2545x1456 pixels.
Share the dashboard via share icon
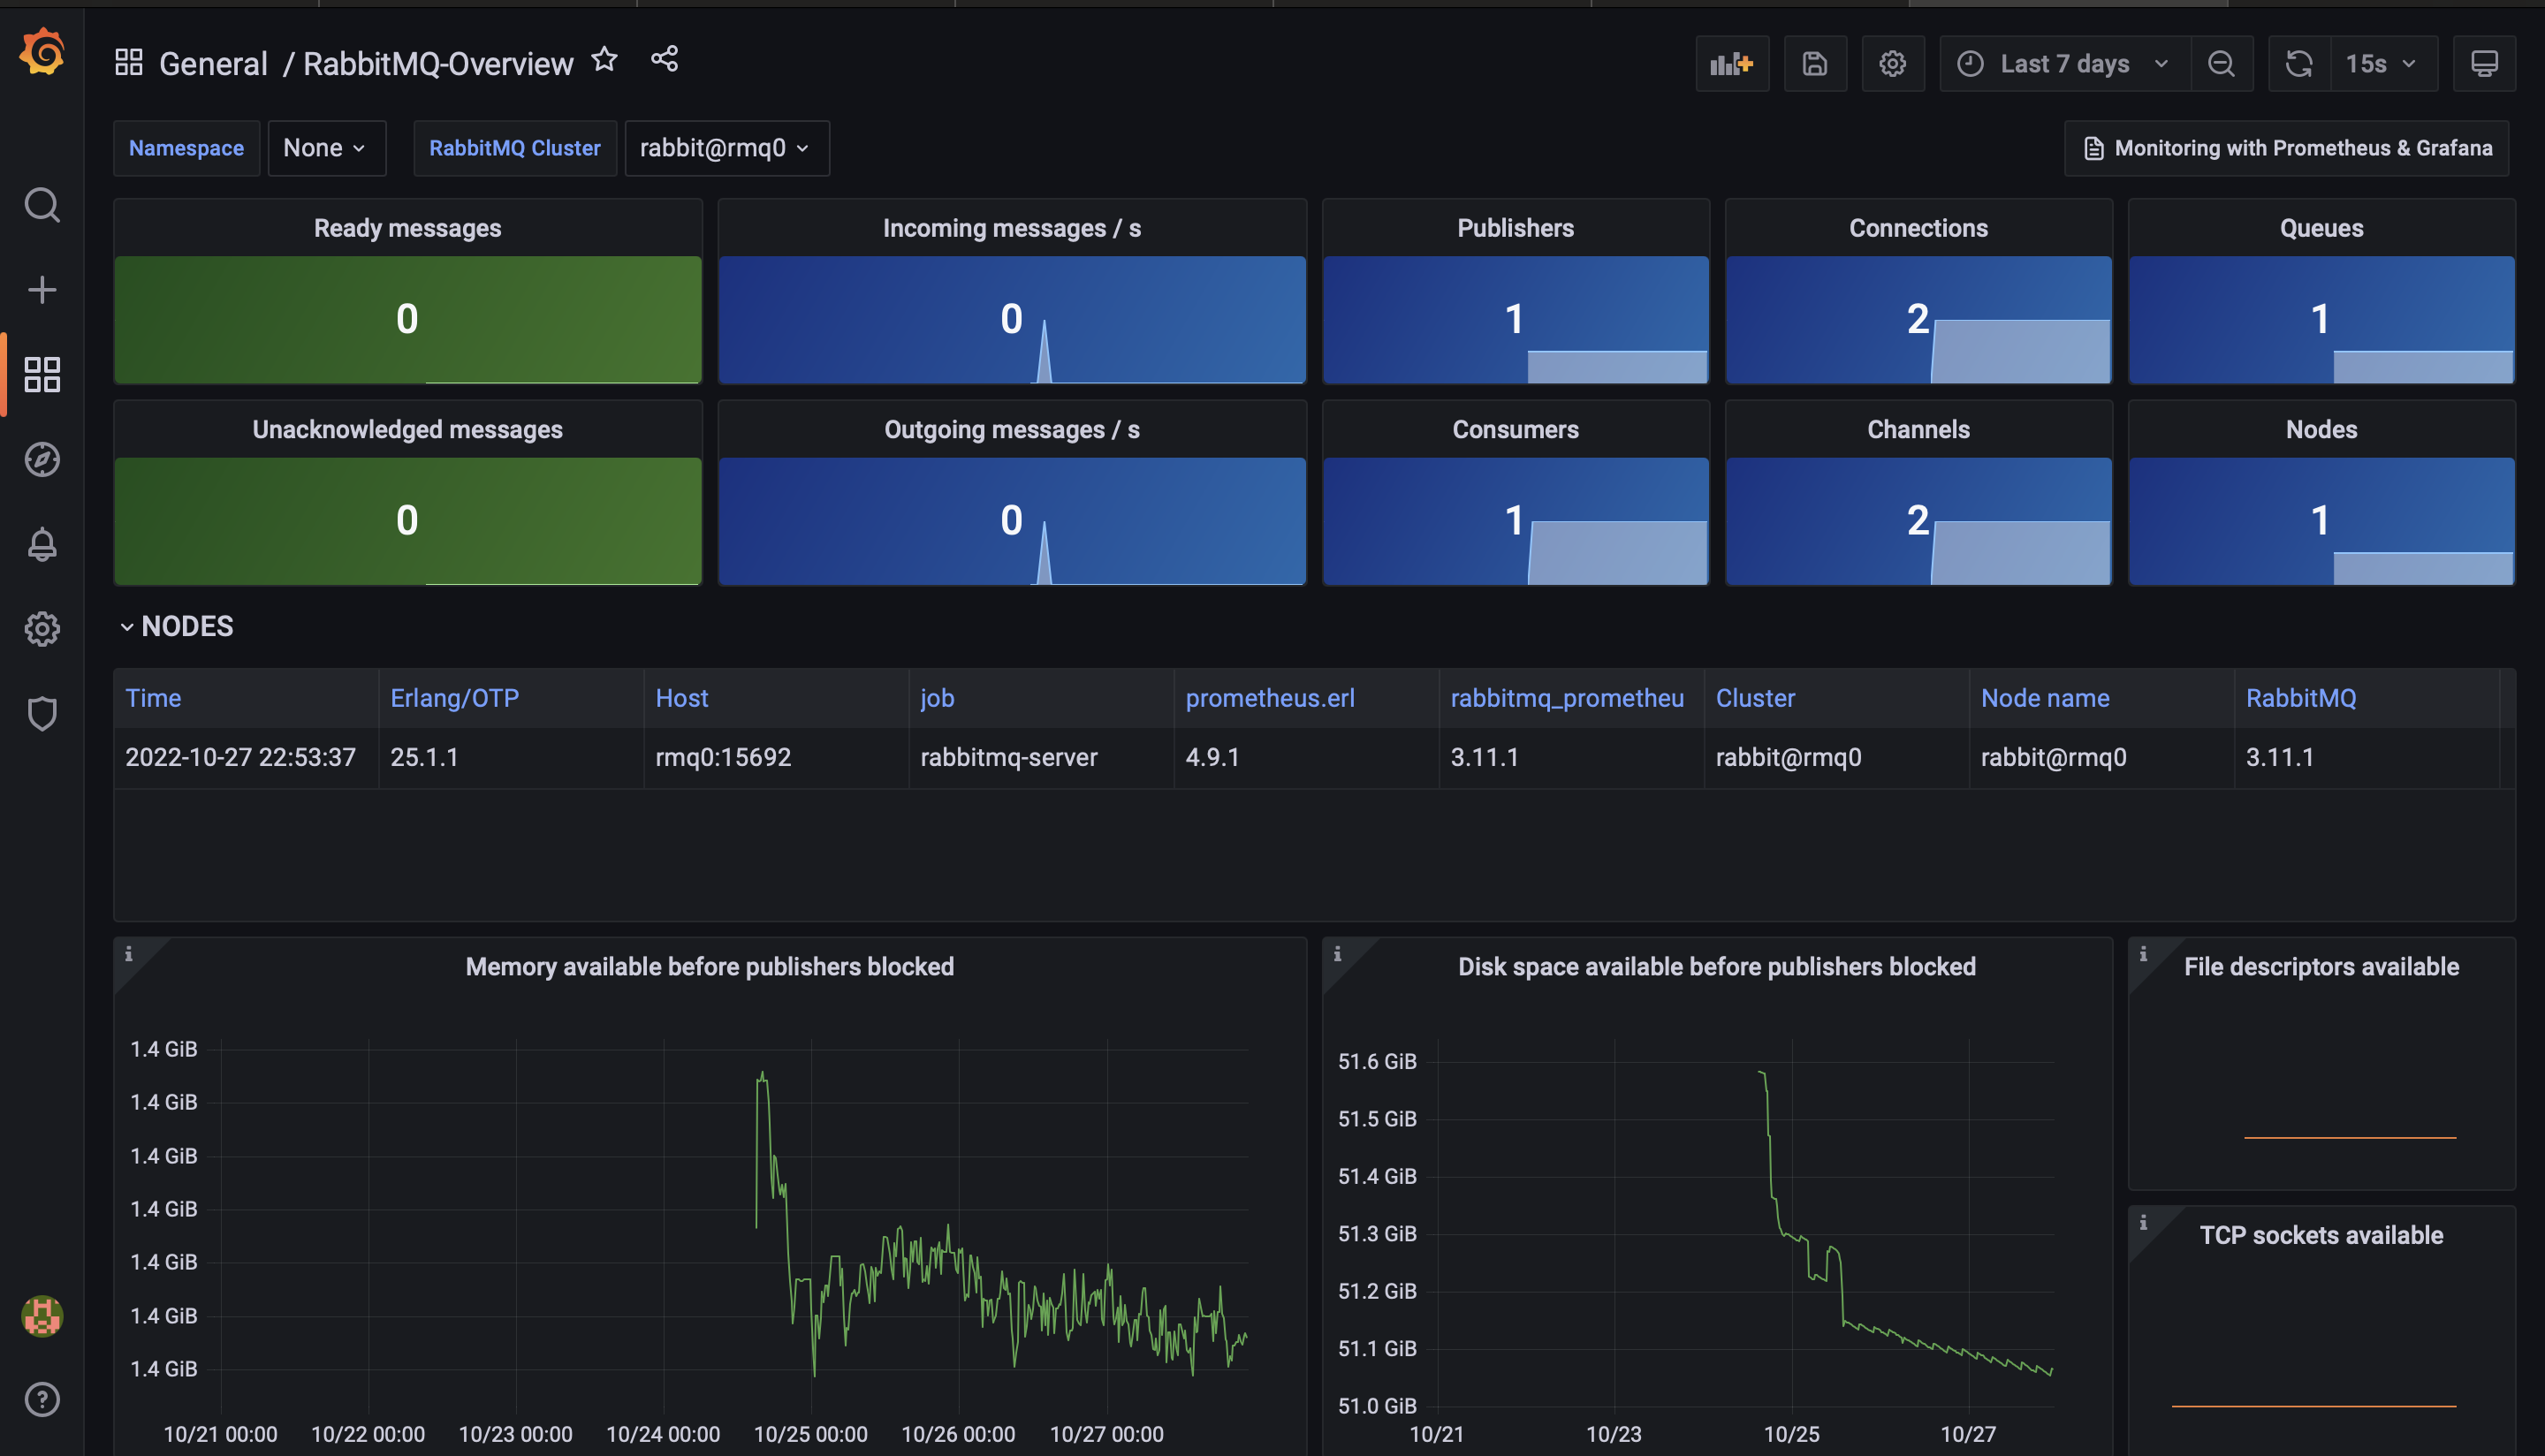coord(665,59)
